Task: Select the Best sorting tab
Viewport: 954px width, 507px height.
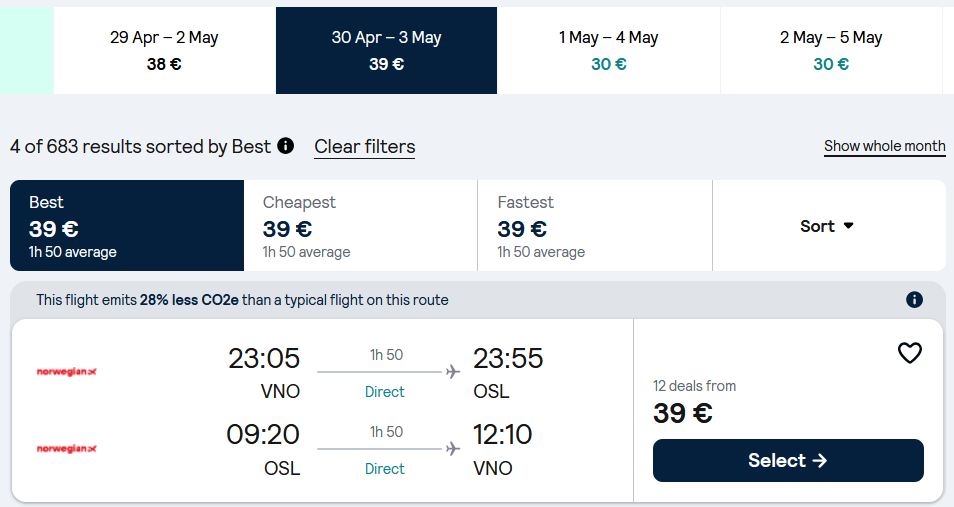Action: point(127,226)
